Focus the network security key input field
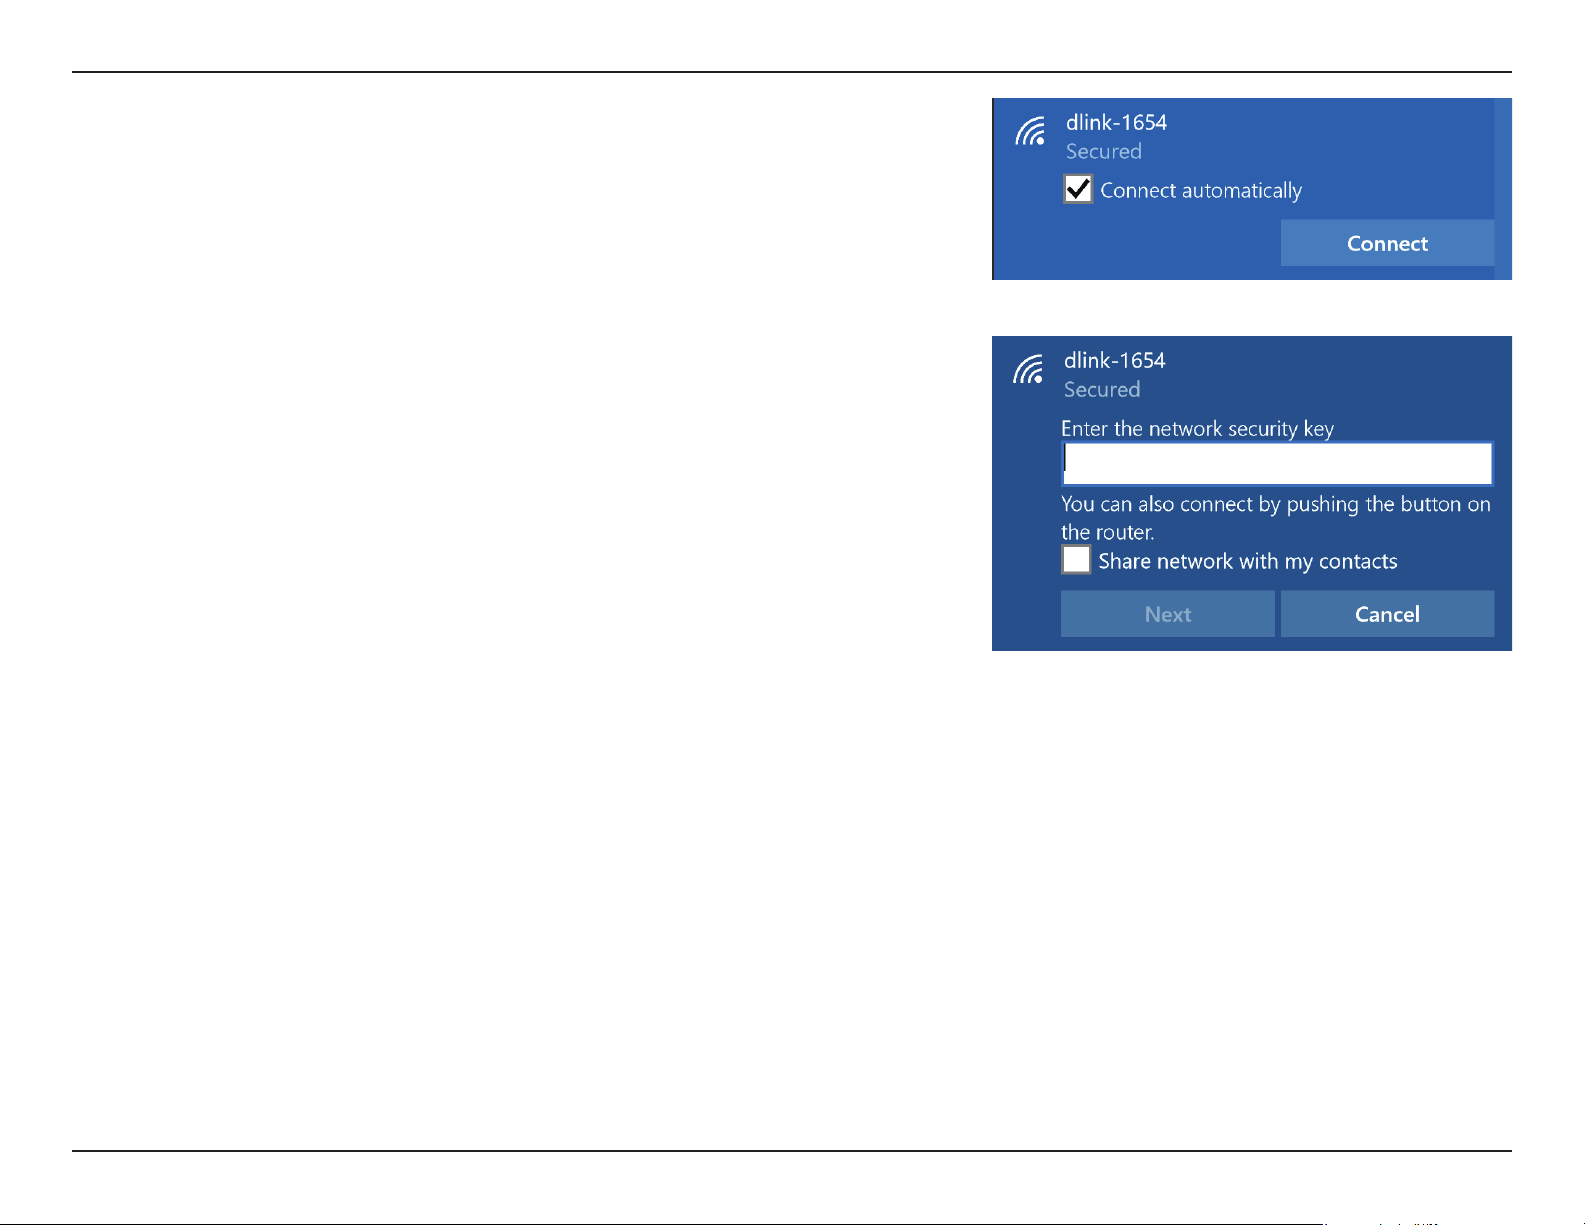Screen dimensions: 1585x1225 [1277, 464]
